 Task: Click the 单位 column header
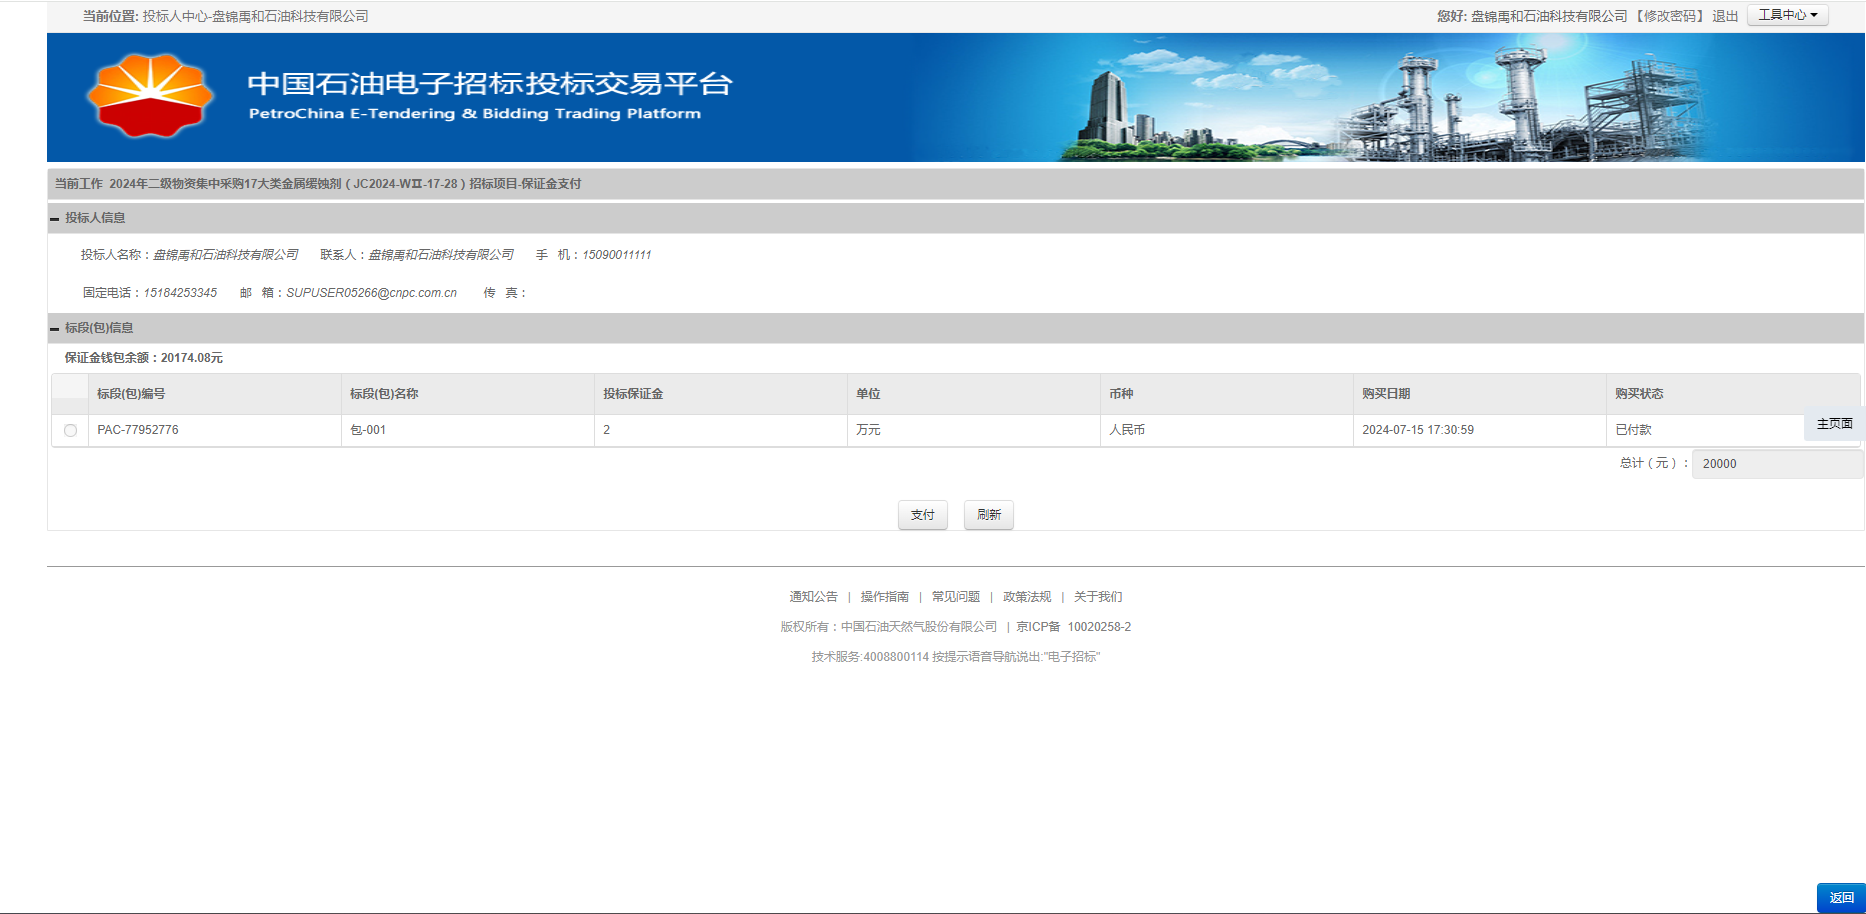tap(974, 394)
